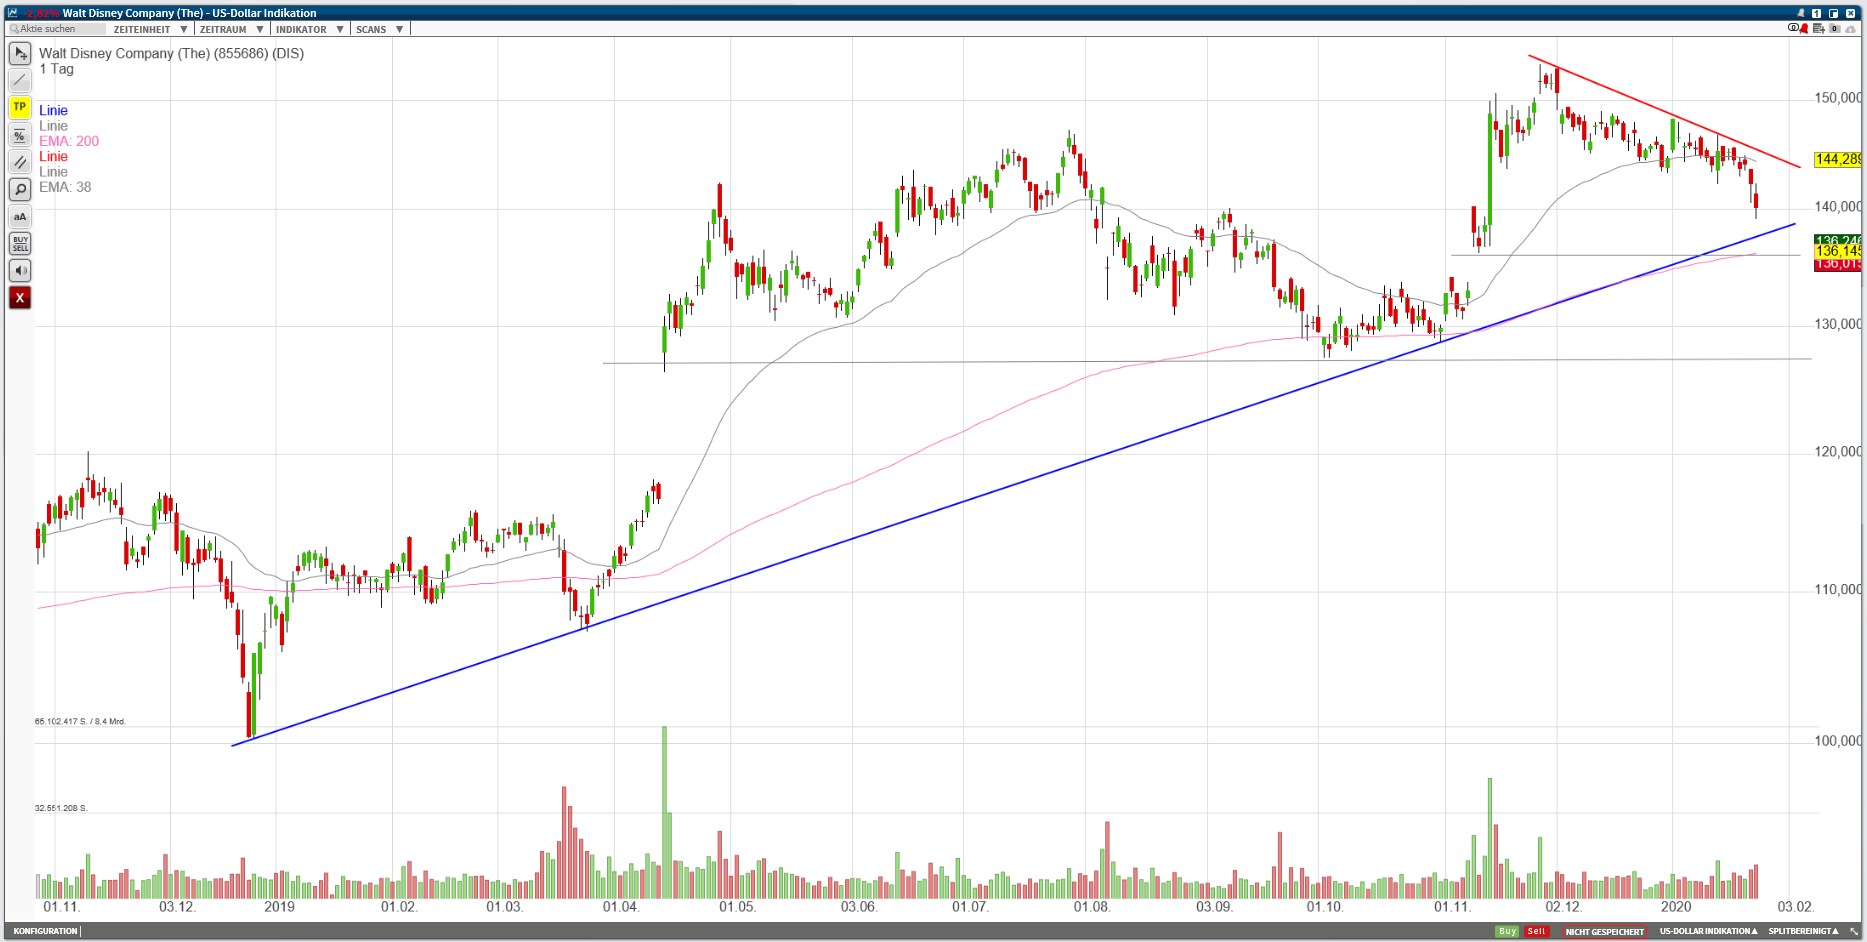Image resolution: width=1867 pixels, height=942 pixels.
Task: Click the '1 Tag' timeframe label
Action: [x=57, y=69]
